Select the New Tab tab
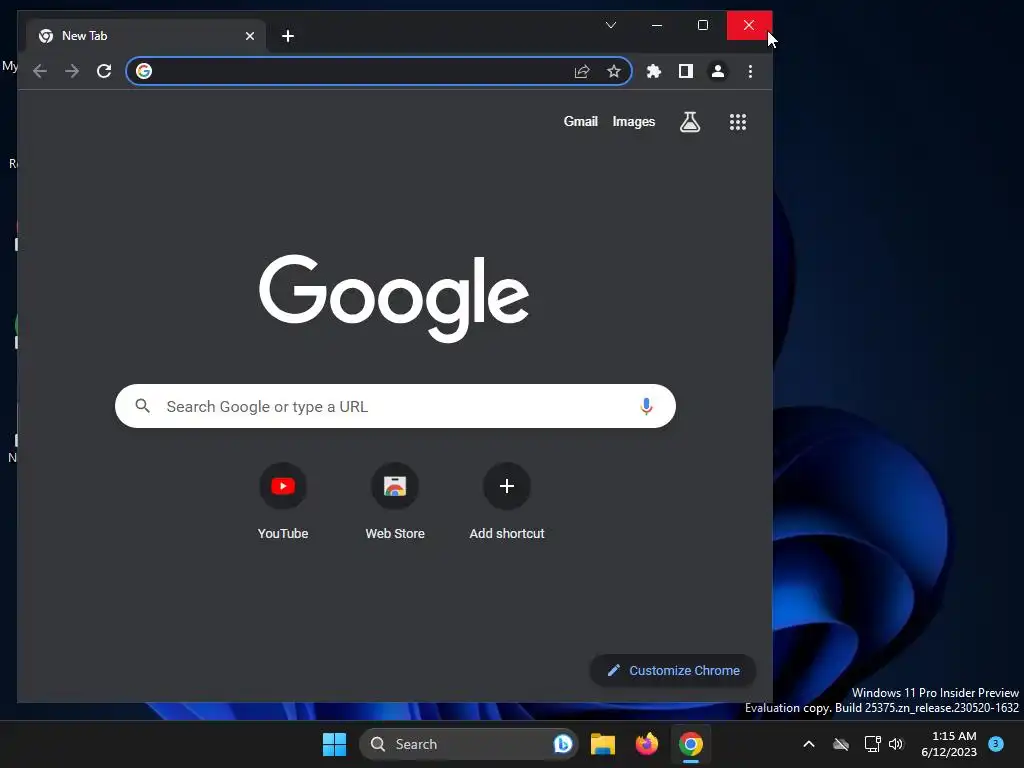 (146, 36)
